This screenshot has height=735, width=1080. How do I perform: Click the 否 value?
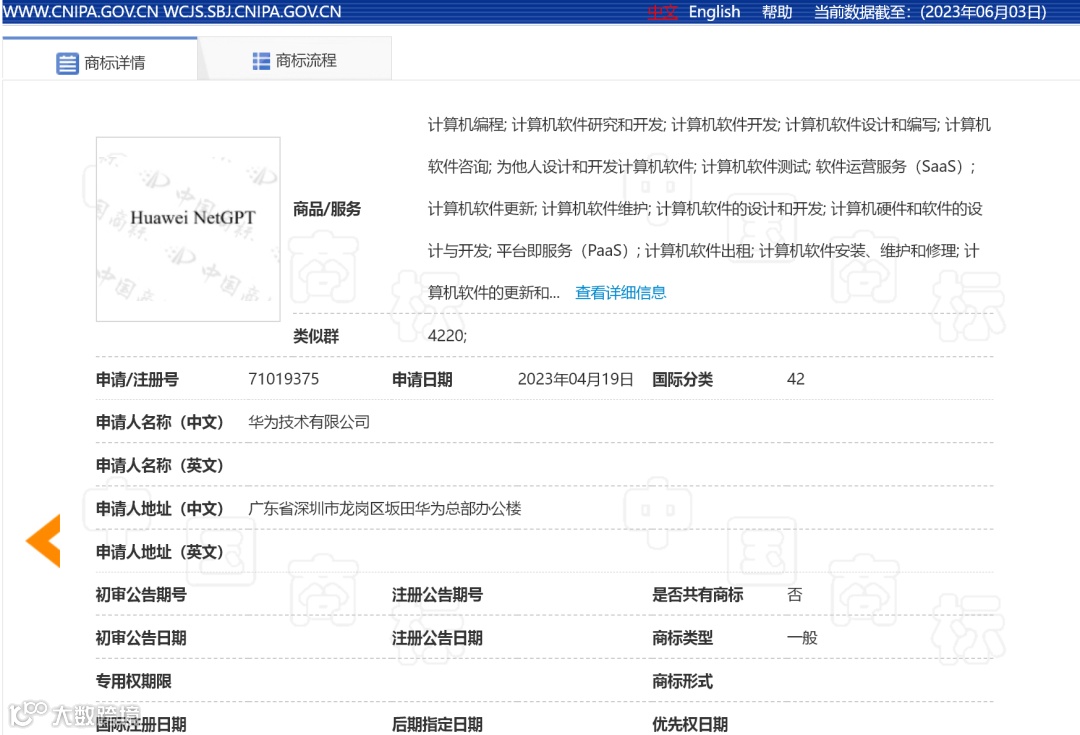794,594
